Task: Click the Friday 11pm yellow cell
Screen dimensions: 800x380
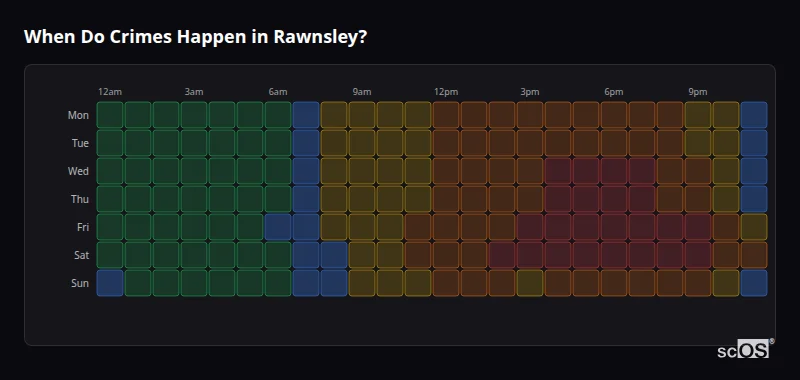Action: 754,227
